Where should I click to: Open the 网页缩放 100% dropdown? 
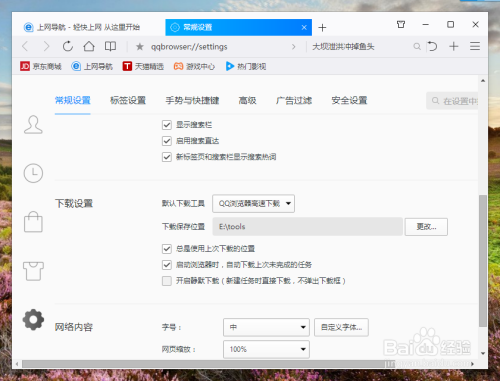pyautogui.click(x=266, y=349)
